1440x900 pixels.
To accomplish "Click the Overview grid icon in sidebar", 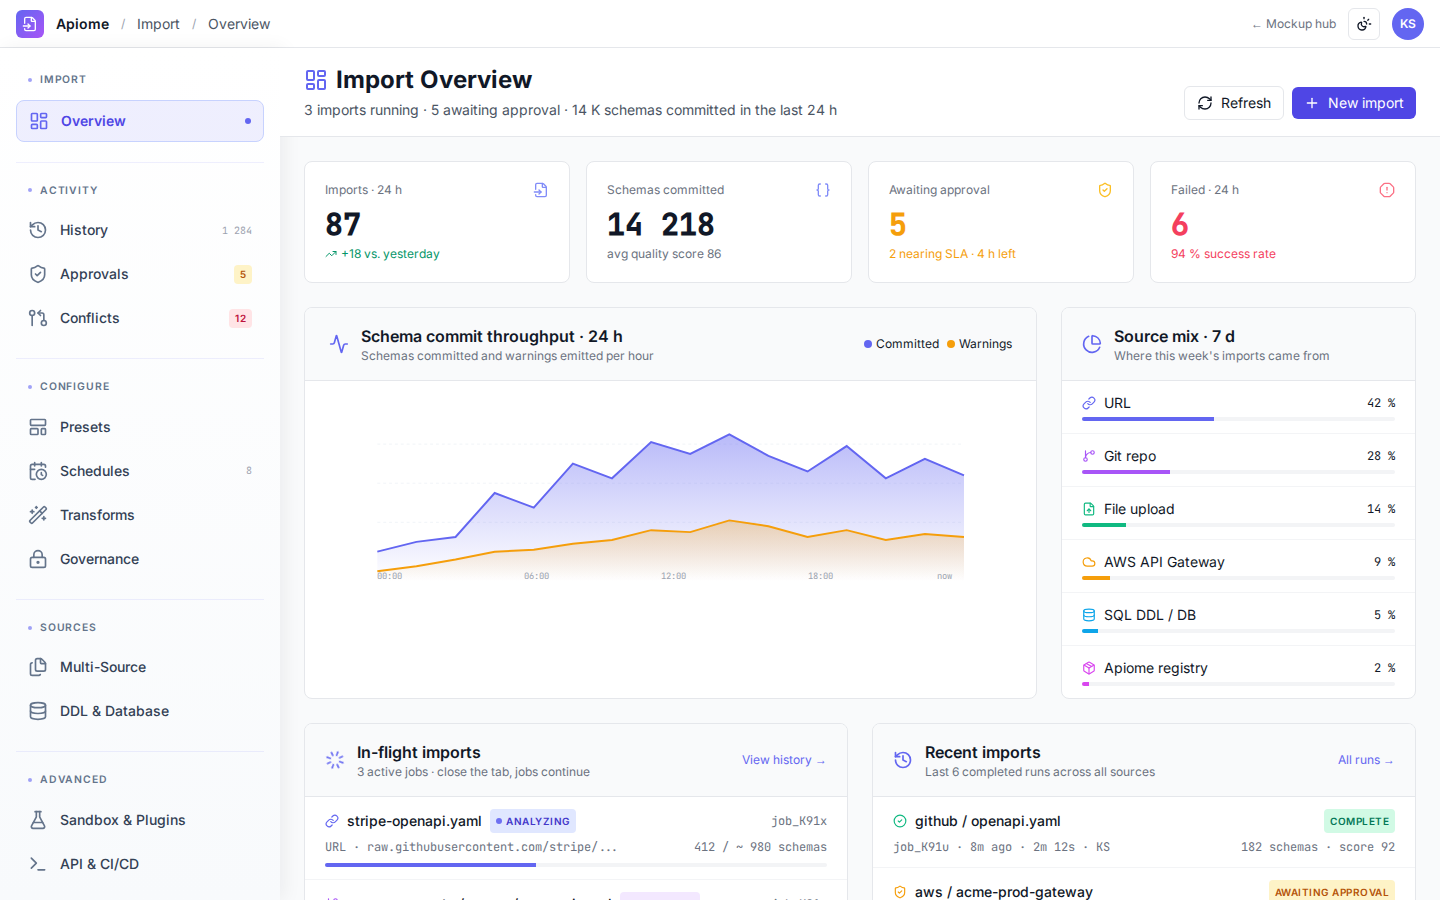I will (x=39, y=121).
